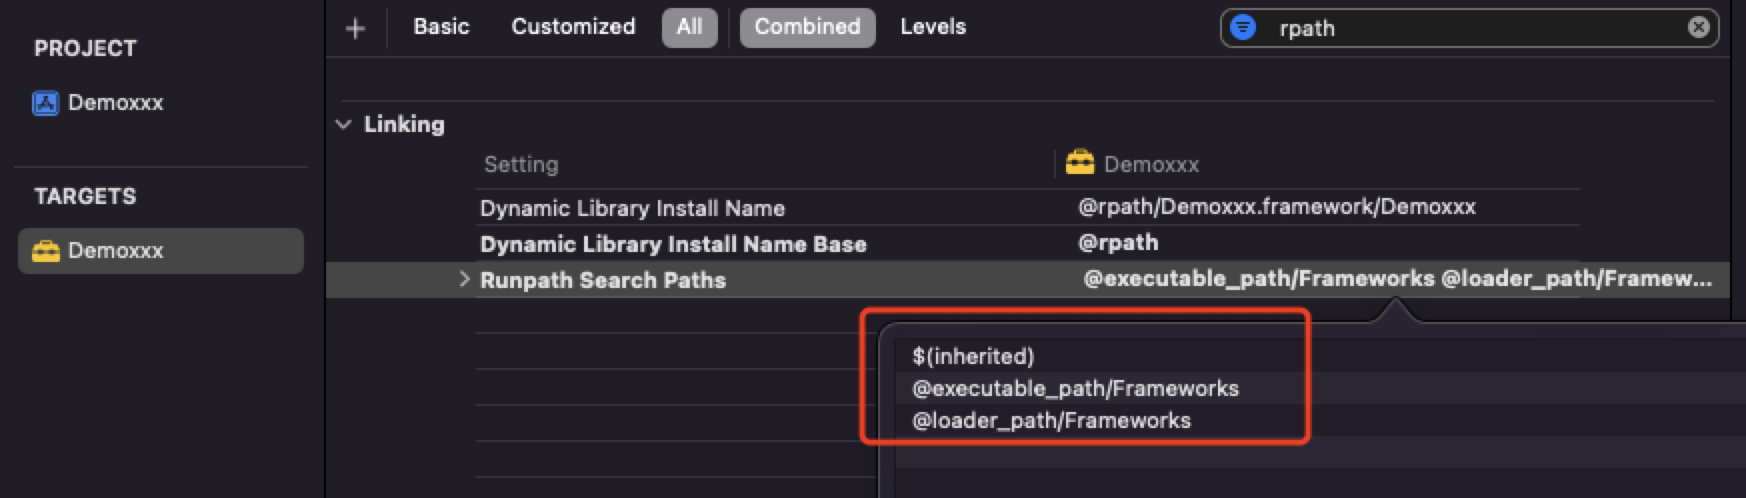Click the Demoxxx project app icon

tap(46, 103)
